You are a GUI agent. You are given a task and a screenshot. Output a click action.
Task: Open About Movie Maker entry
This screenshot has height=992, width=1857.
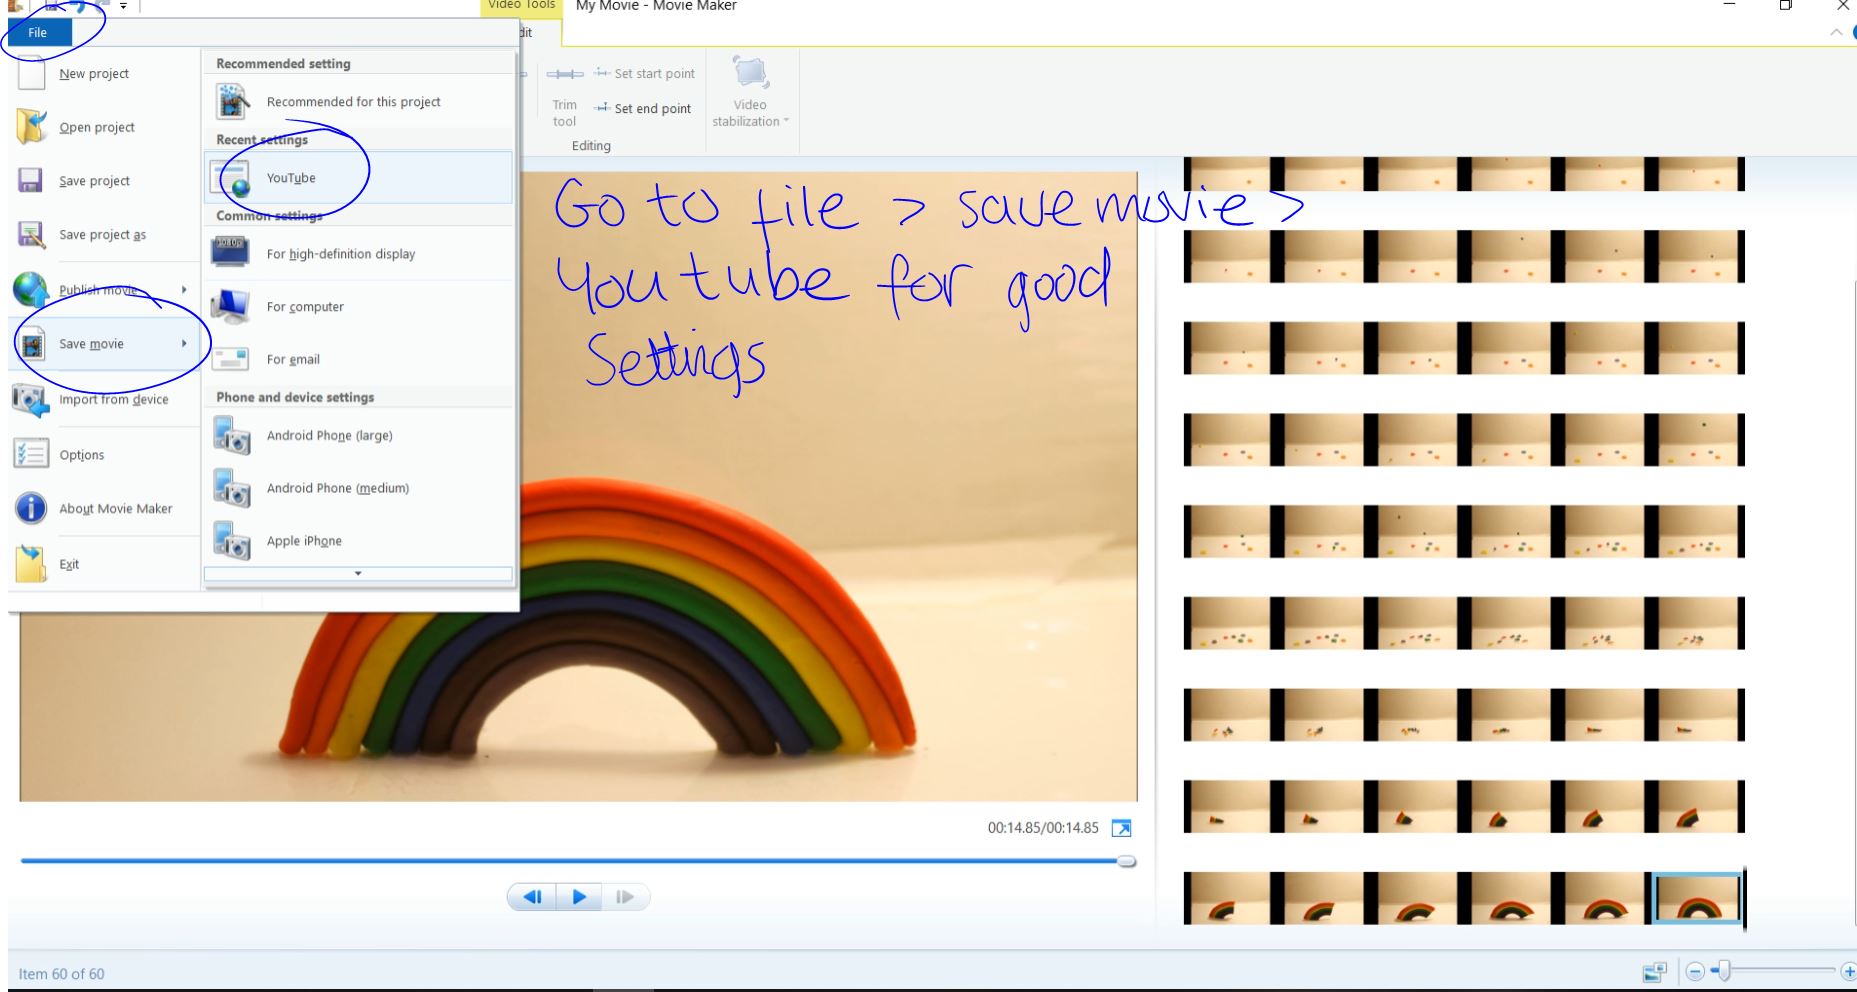[x=105, y=508]
